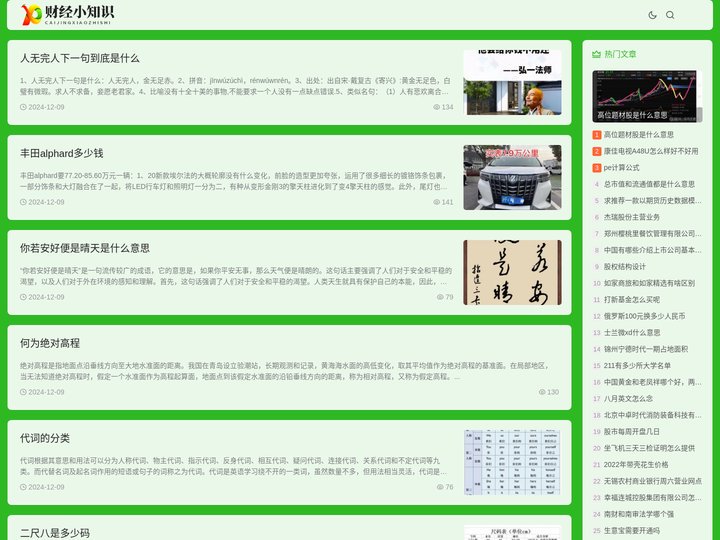Open article 人无完人下一句到底是什么
Image resolution: width=720 pixels, height=540 pixels.
point(79,58)
